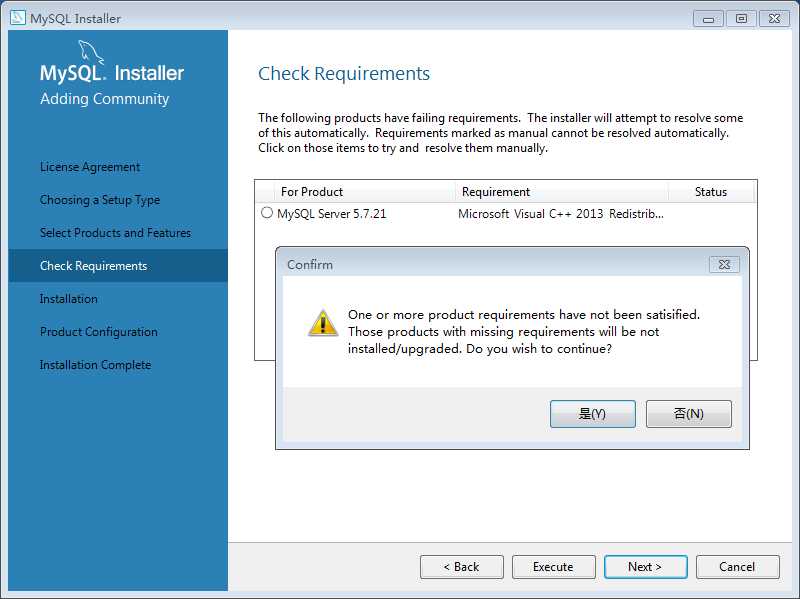Click the < Back button
Screen dimensions: 800x599
click(462, 567)
